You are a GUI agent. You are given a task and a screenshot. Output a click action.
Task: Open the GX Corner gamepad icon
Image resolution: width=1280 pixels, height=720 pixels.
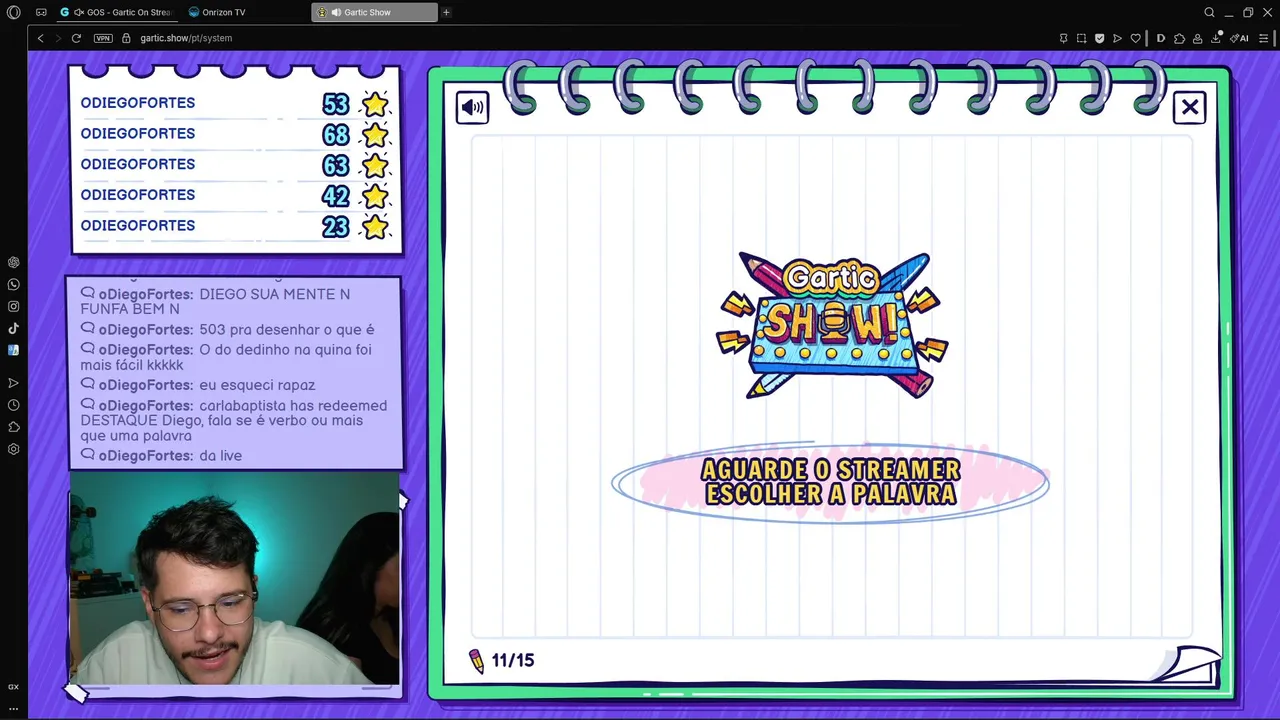pos(41,12)
